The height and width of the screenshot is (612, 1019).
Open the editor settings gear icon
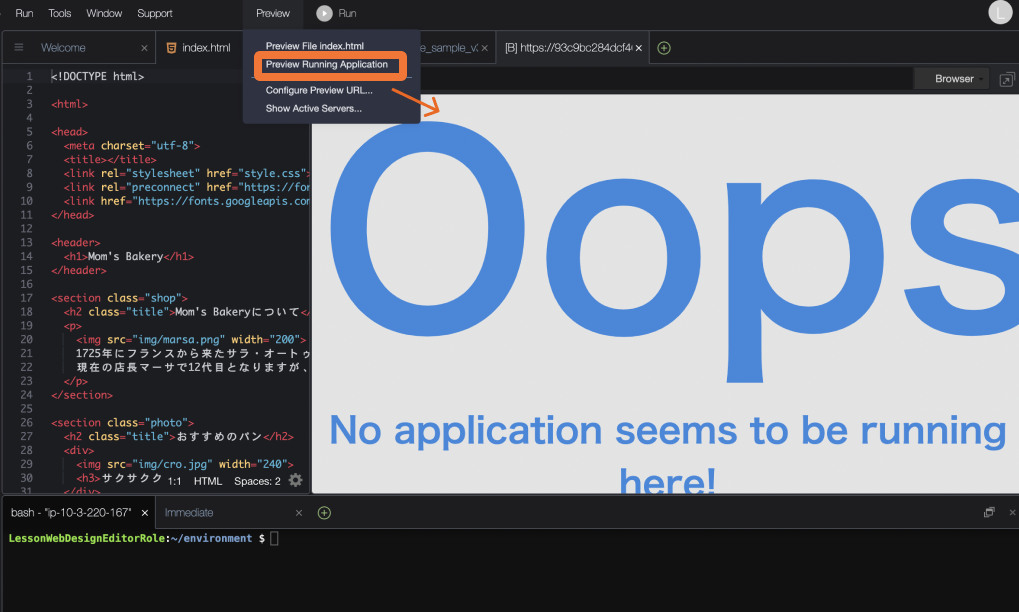pyautogui.click(x=295, y=481)
